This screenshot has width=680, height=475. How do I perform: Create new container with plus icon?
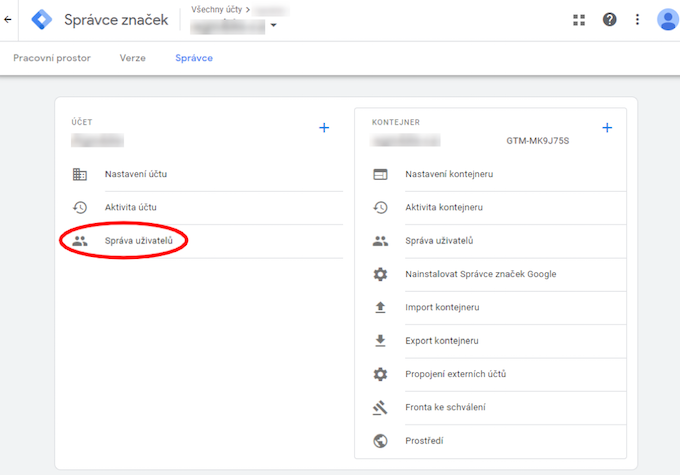[607, 128]
